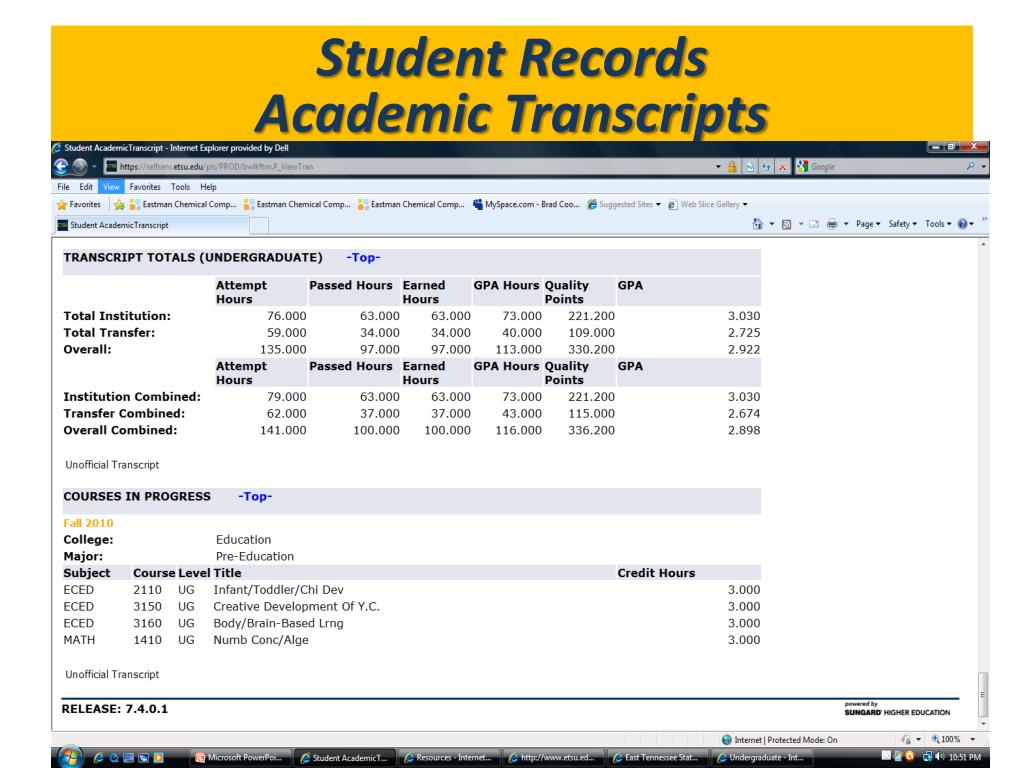
Task: Click the scrollbar up arrow
Action: pos(983,244)
